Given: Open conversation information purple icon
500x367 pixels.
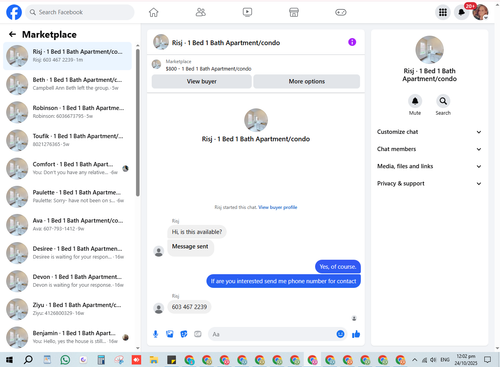Looking at the screenshot, I should pos(352,42).
